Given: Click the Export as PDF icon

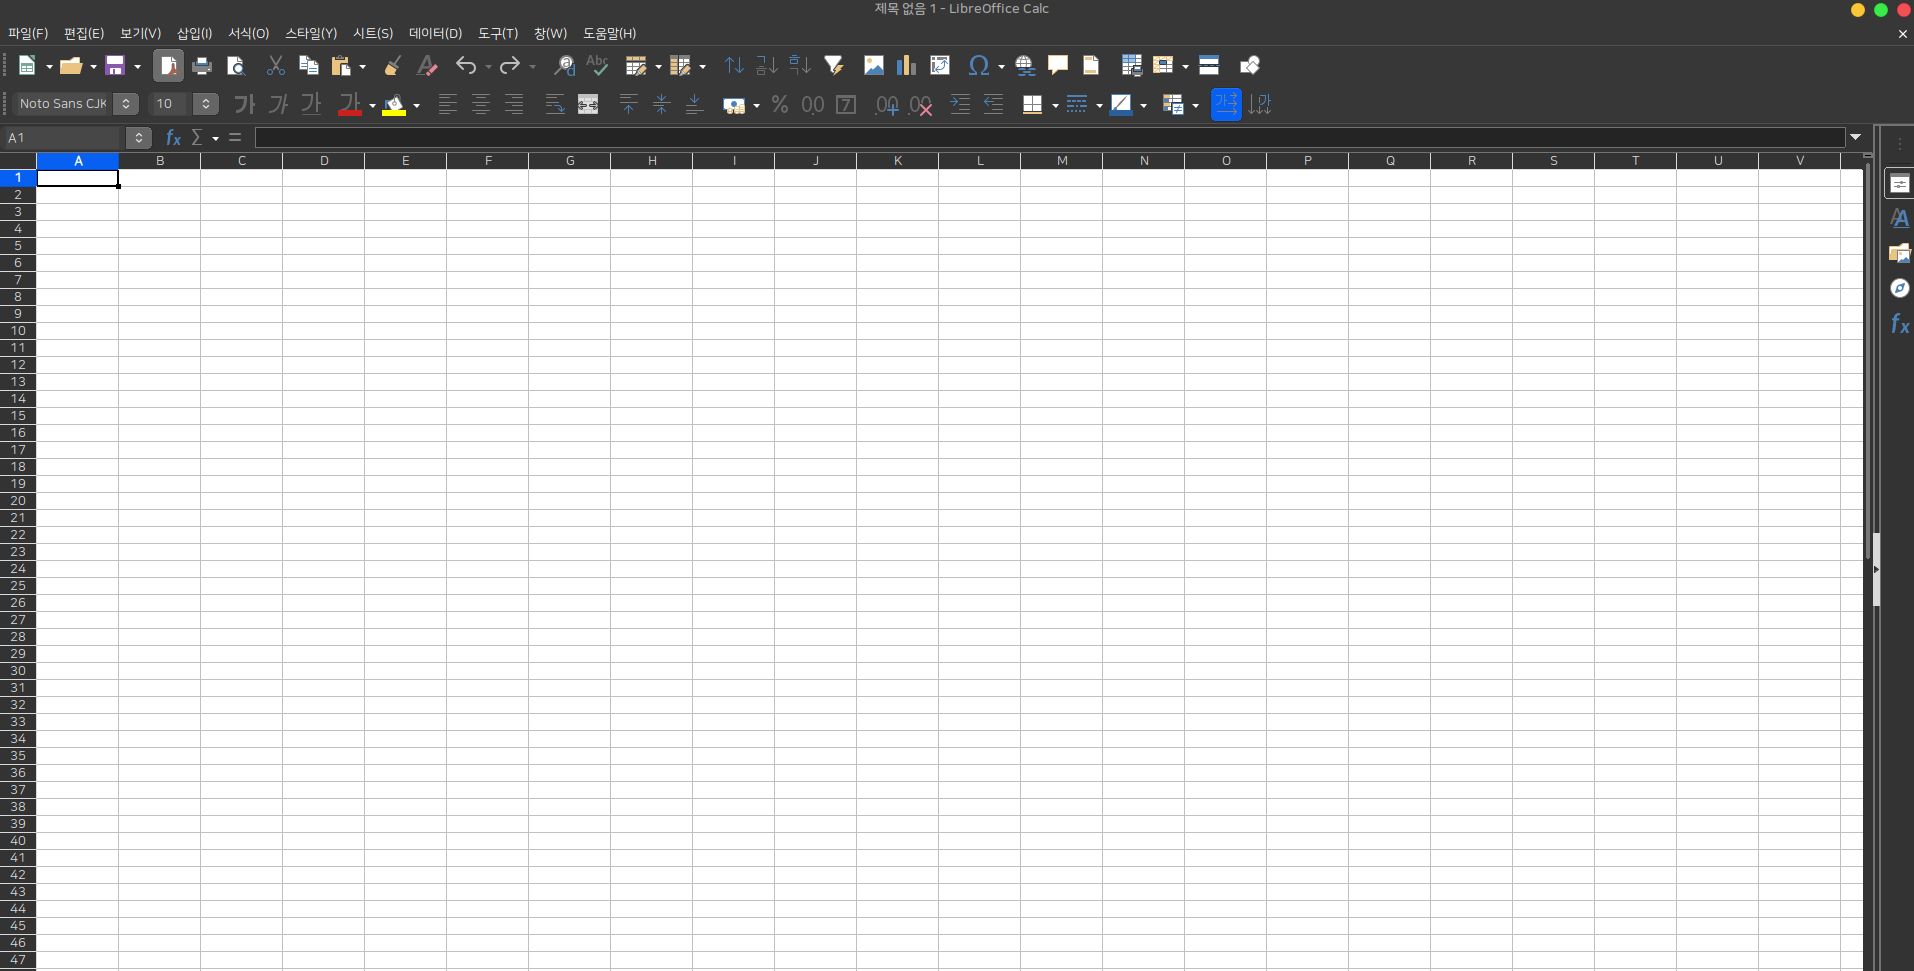Looking at the screenshot, I should pos(168,66).
